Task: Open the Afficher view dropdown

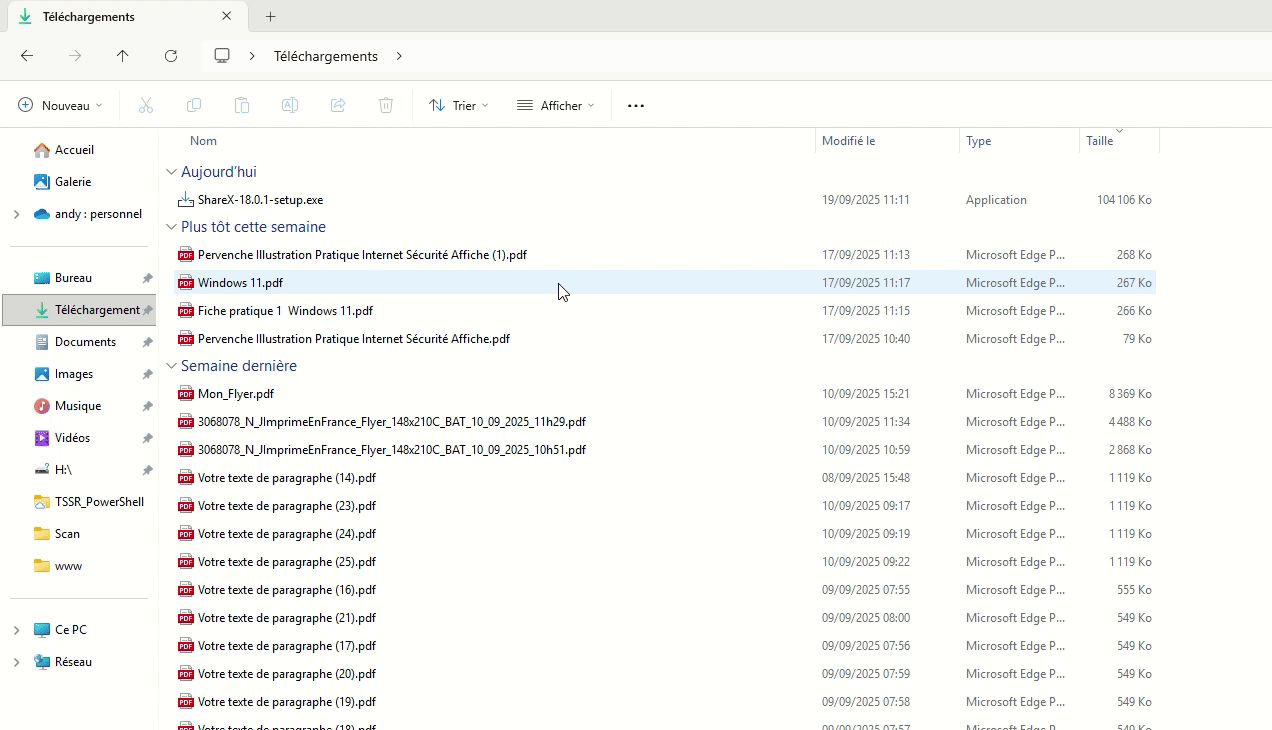Action: click(555, 105)
